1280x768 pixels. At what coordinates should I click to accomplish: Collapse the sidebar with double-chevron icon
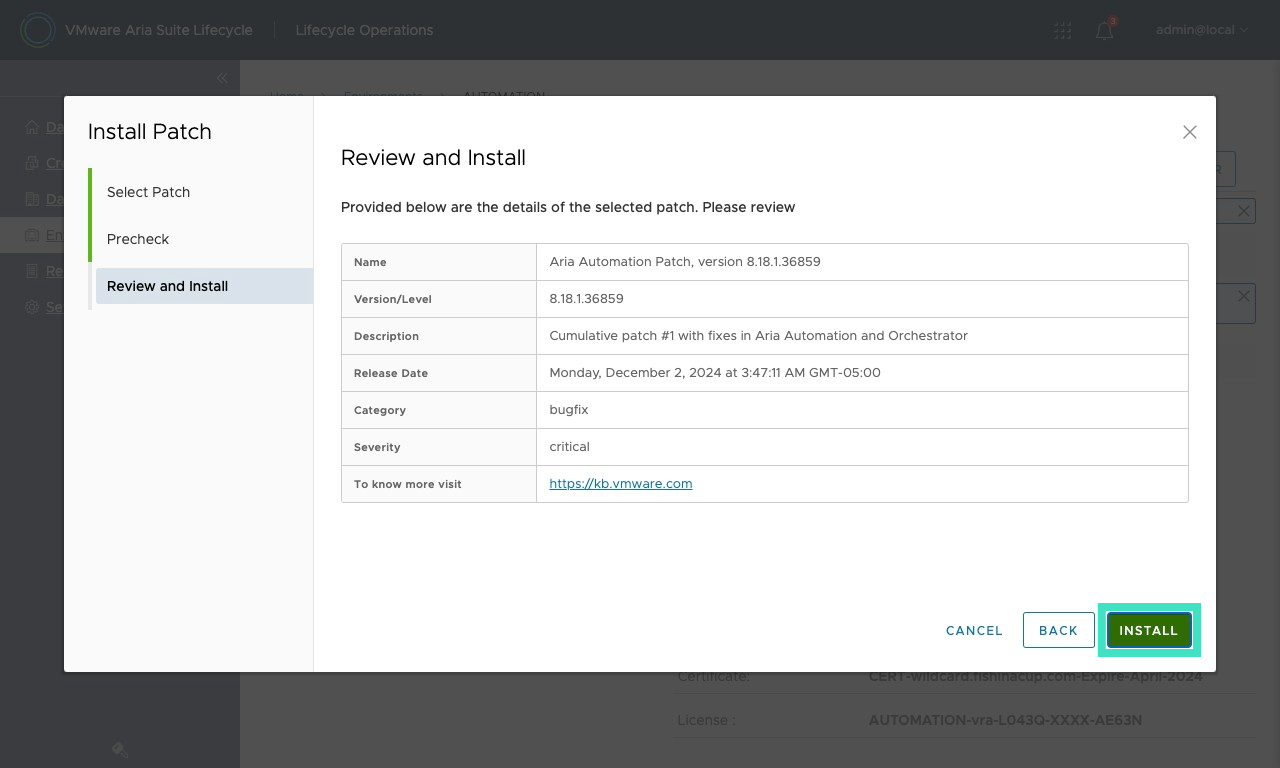222,78
